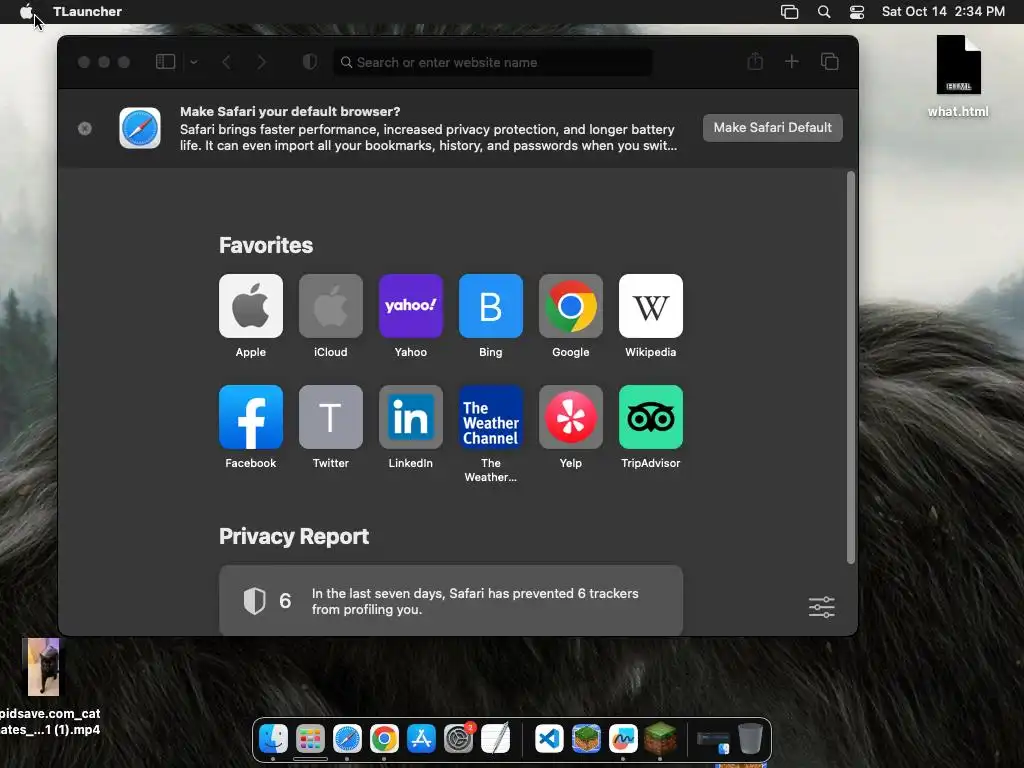Screen dimensions: 1024x768
Task: Open start page customization settings
Action: pos(822,607)
